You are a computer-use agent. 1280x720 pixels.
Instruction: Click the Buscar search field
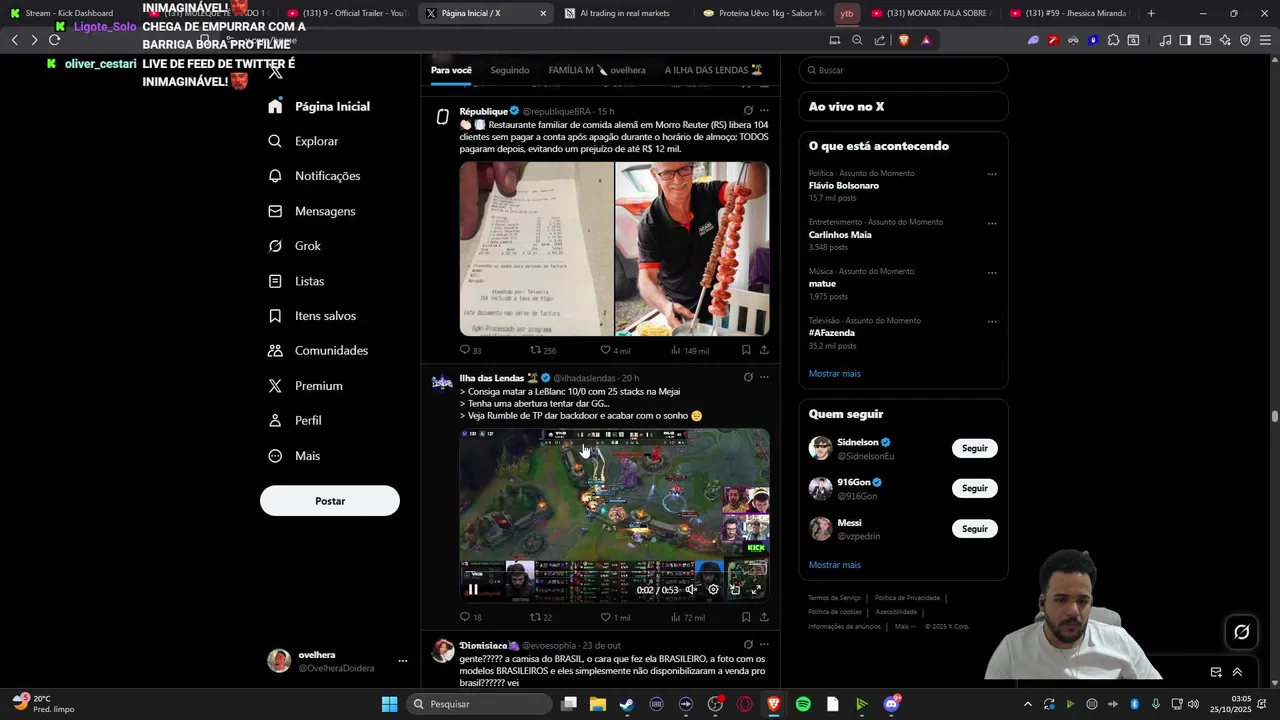tap(903, 70)
